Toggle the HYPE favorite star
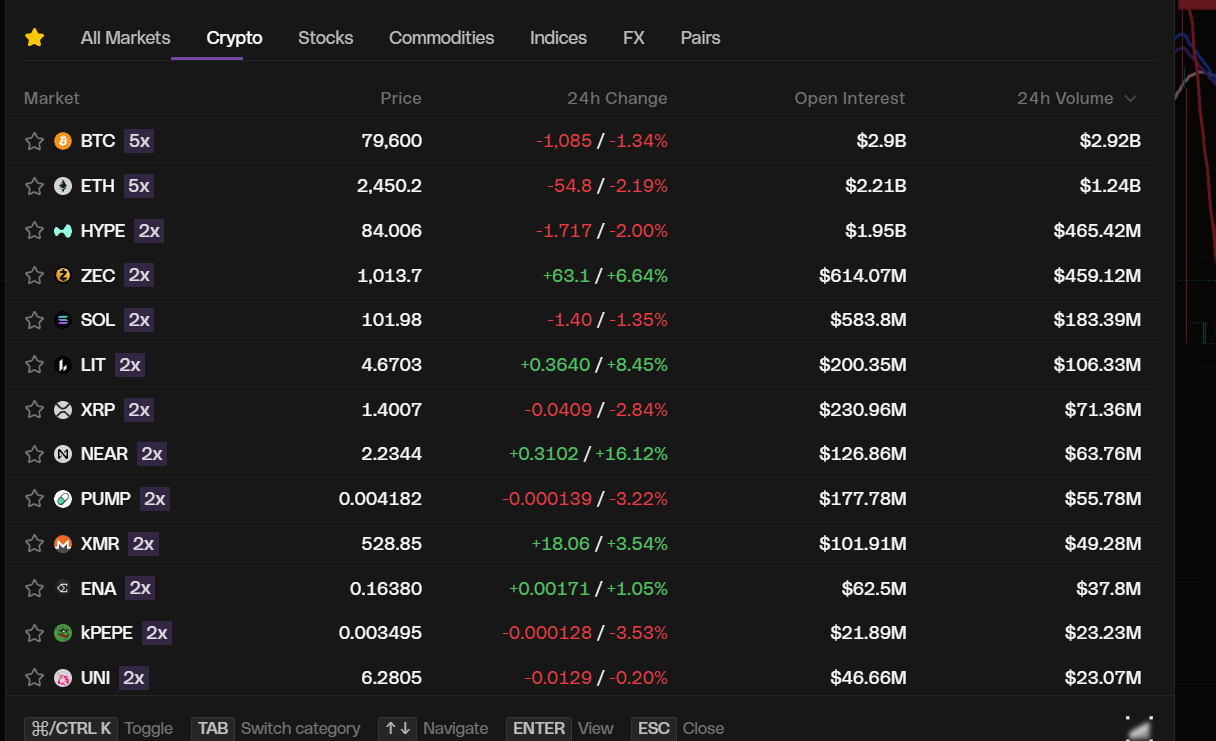 [x=34, y=231]
